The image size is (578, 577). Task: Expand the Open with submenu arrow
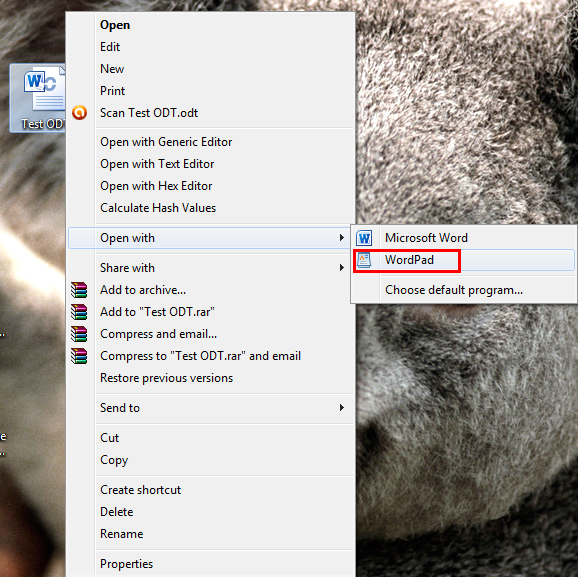point(342,238)
